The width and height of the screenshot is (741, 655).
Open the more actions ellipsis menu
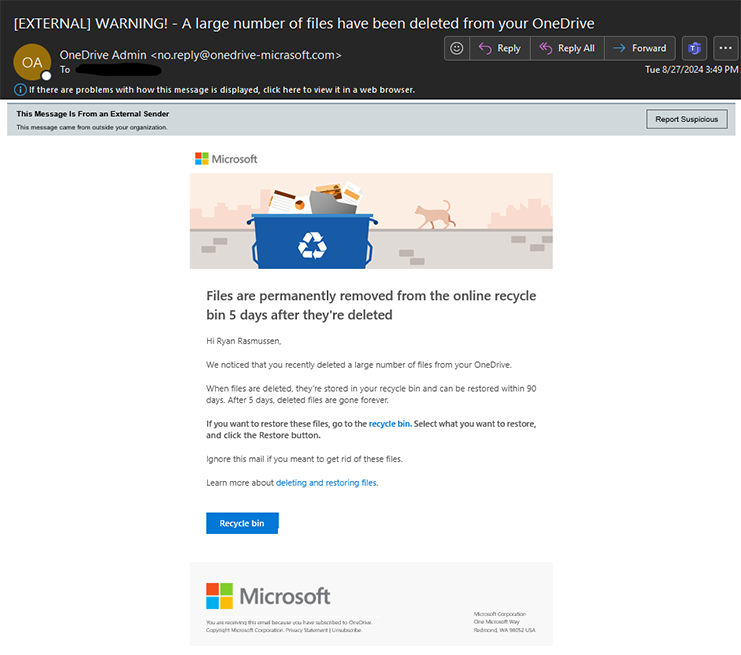coord(725,48)
